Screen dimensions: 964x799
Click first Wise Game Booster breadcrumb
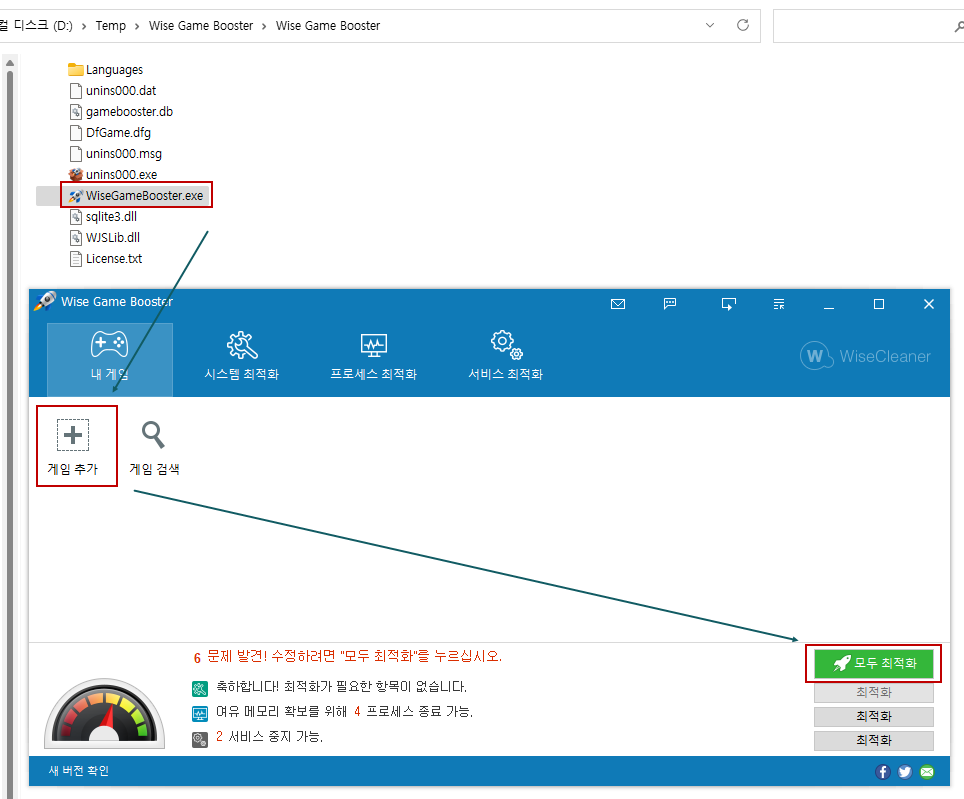201,26
